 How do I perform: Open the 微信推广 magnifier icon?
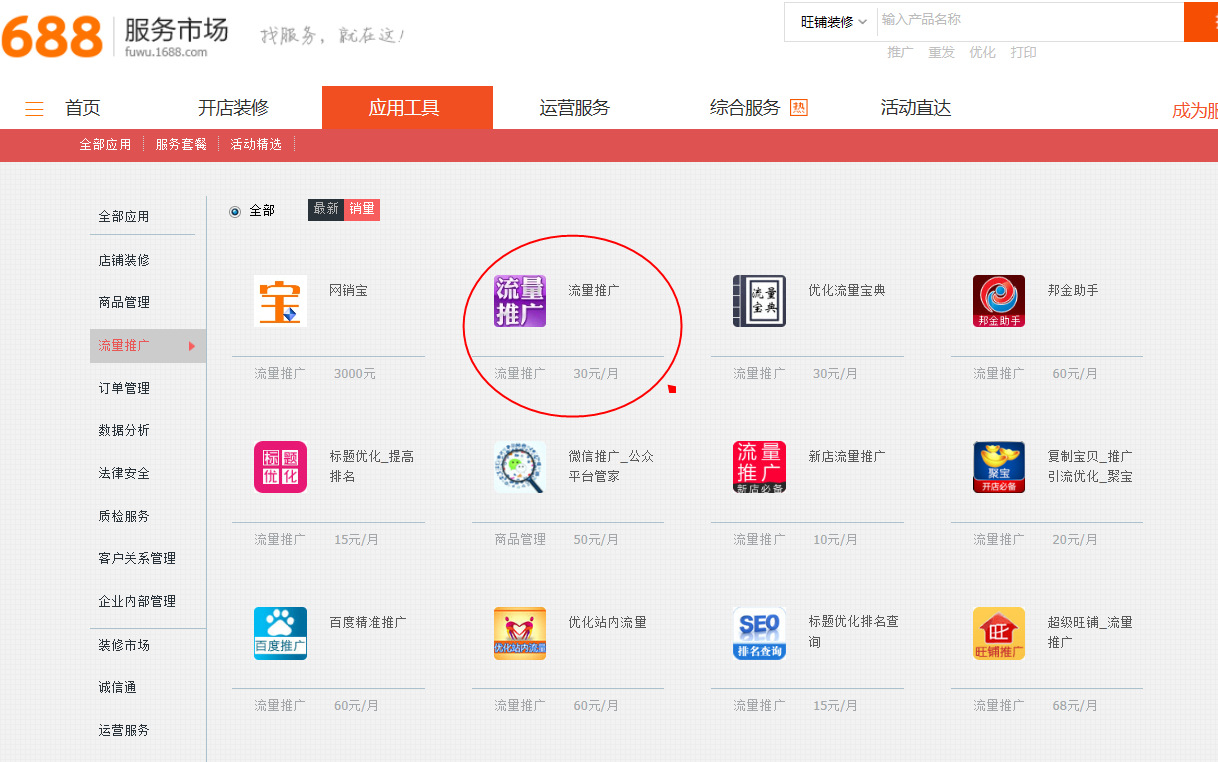[520, 467]
